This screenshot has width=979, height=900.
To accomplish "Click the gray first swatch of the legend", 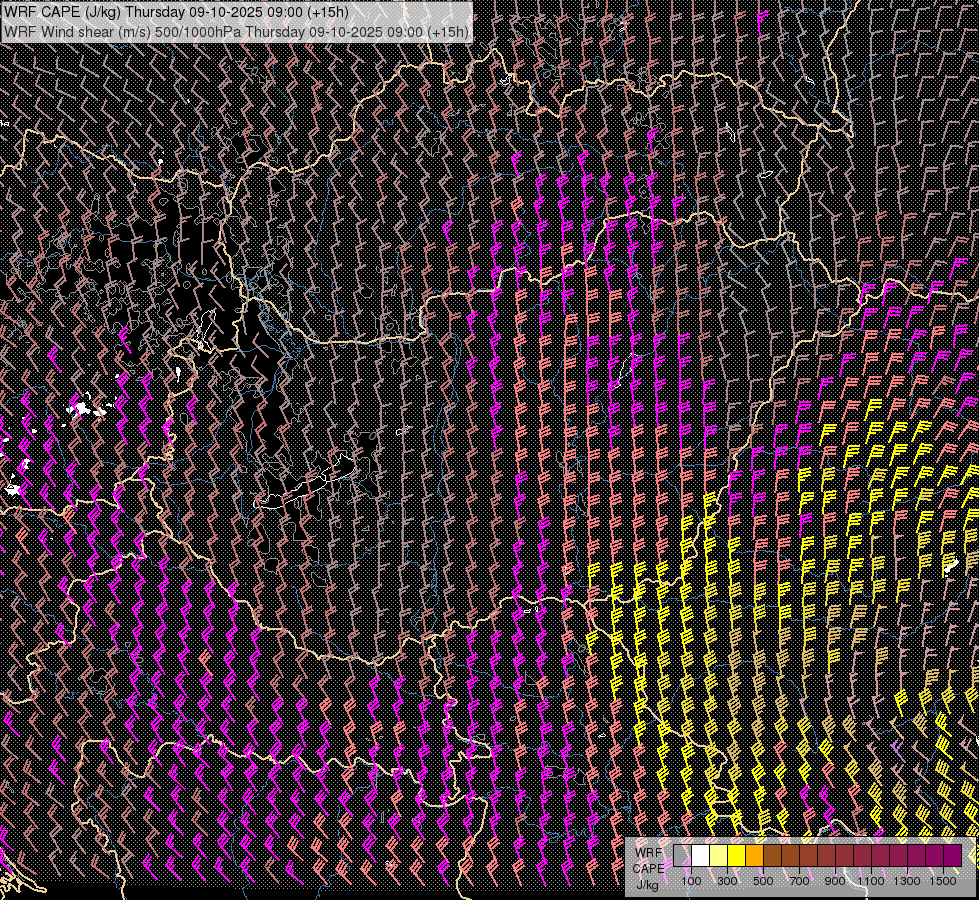I will tap(682, 856).
